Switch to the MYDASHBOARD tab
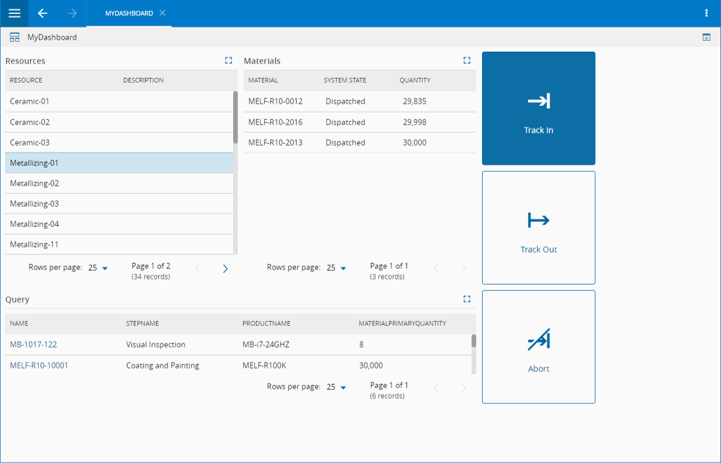721x463 pixels. [x=128, y=13]
